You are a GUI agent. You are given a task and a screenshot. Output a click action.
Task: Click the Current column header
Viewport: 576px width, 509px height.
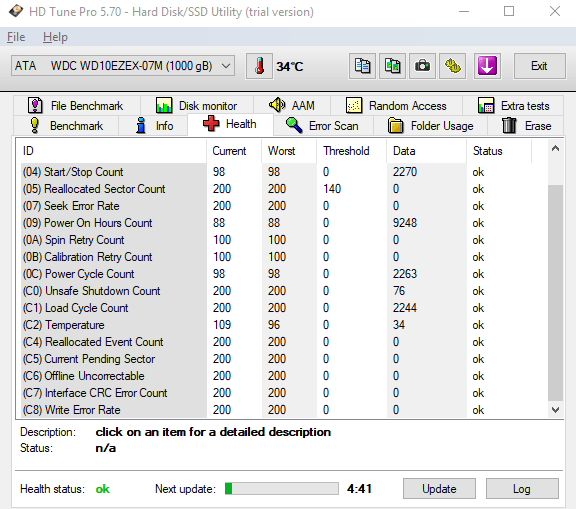click(x=234, y=151)
